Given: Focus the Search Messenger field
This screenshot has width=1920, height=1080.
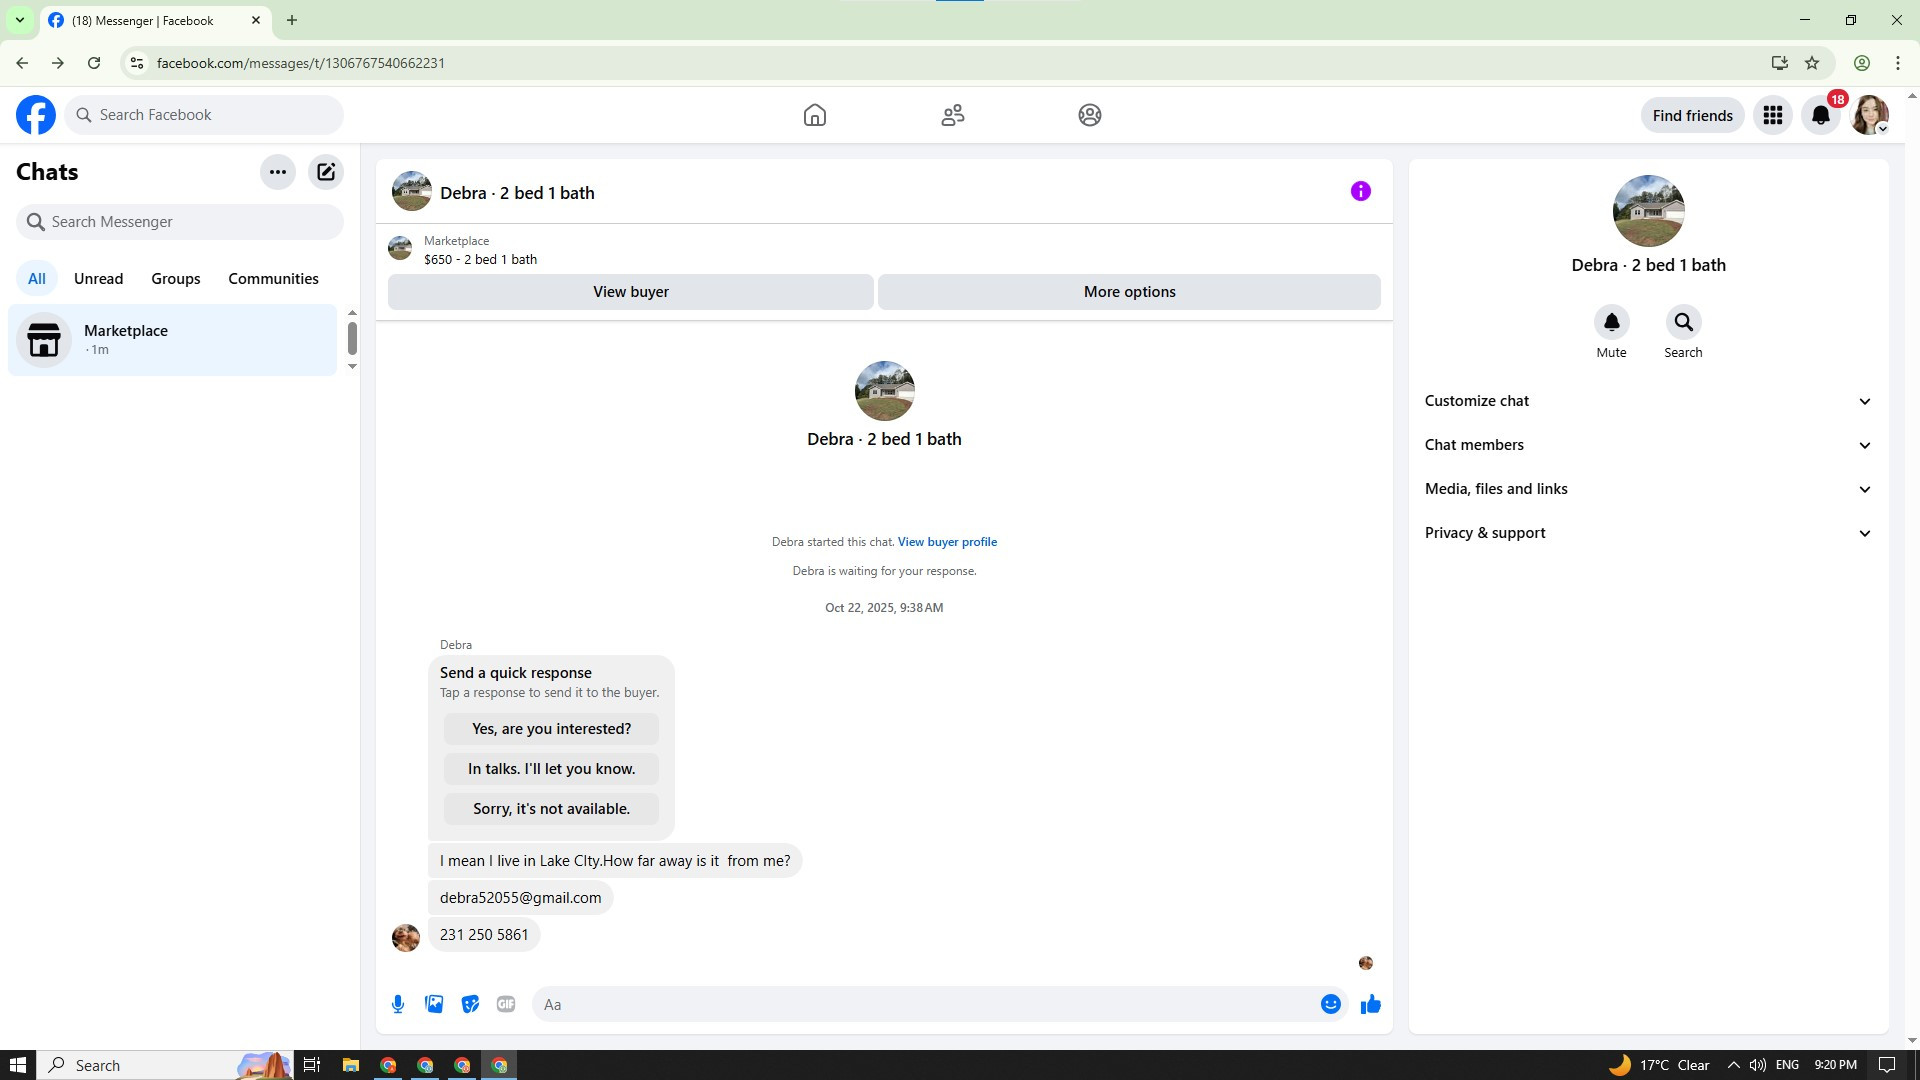Looking at the screenshot, I should [190, 222].
